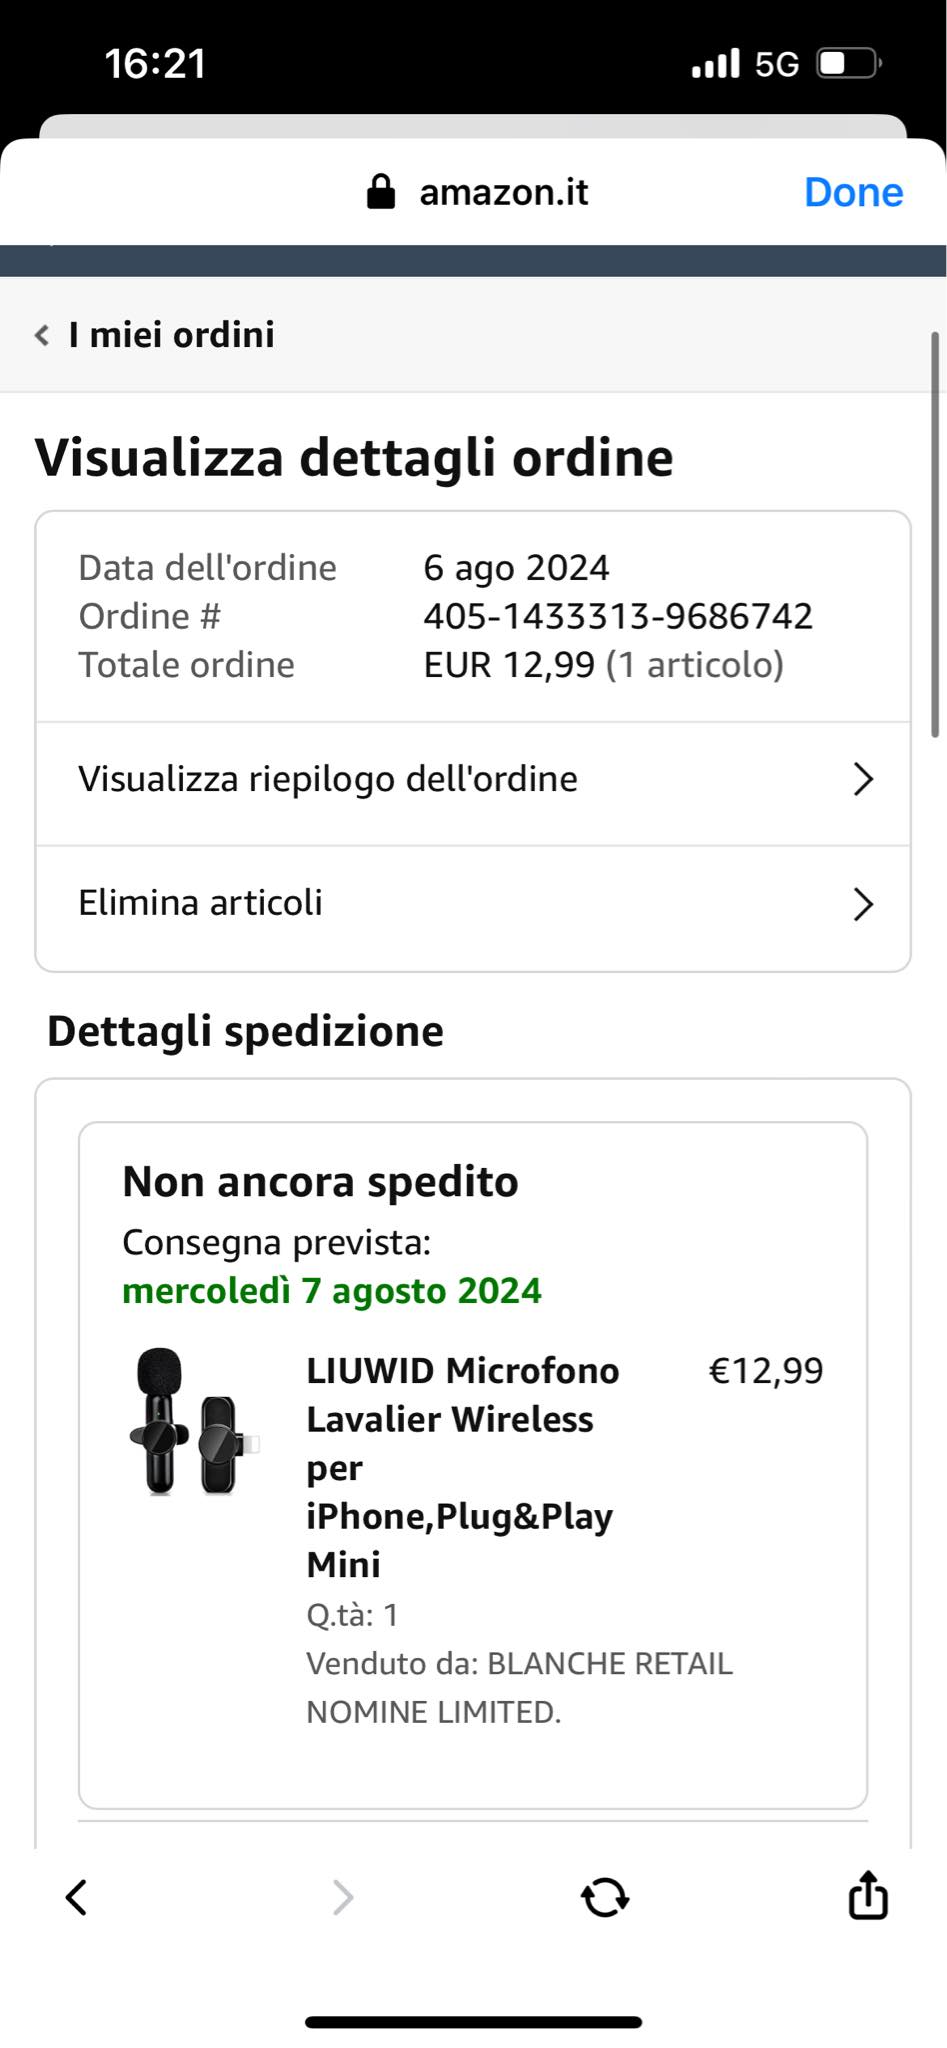Screen dimensions: 947x2048
Task: Tap the order number 405-1433313-9686742
Action: [618, 616]
